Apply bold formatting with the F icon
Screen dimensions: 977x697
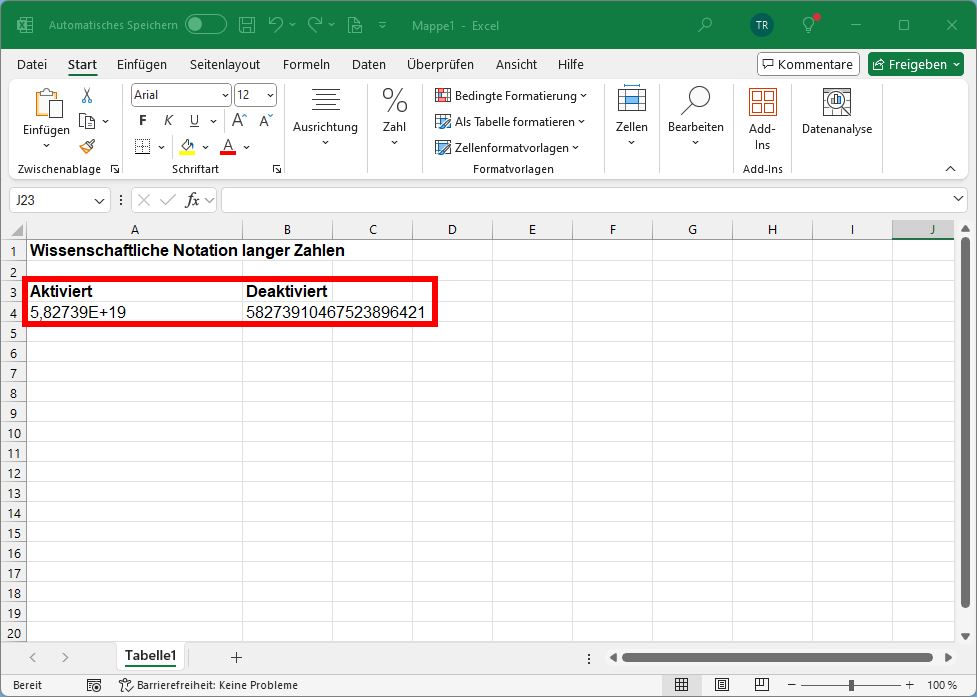click(x=144, y=120)
